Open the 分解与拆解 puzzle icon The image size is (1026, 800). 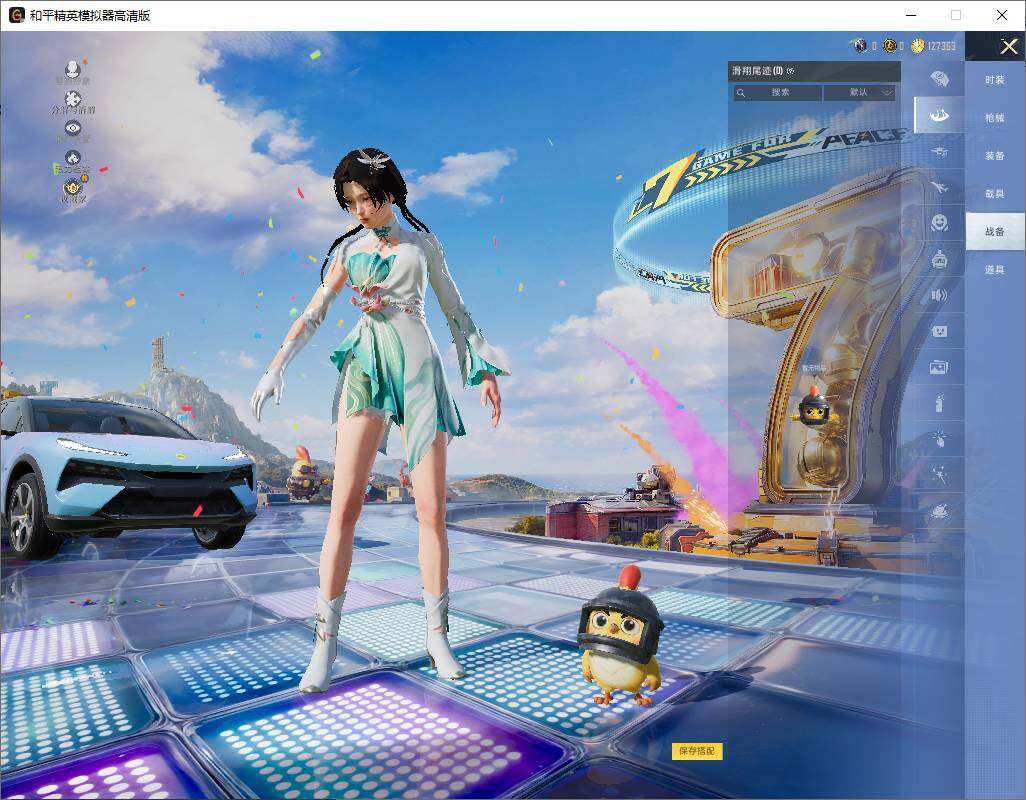(73, 99)
